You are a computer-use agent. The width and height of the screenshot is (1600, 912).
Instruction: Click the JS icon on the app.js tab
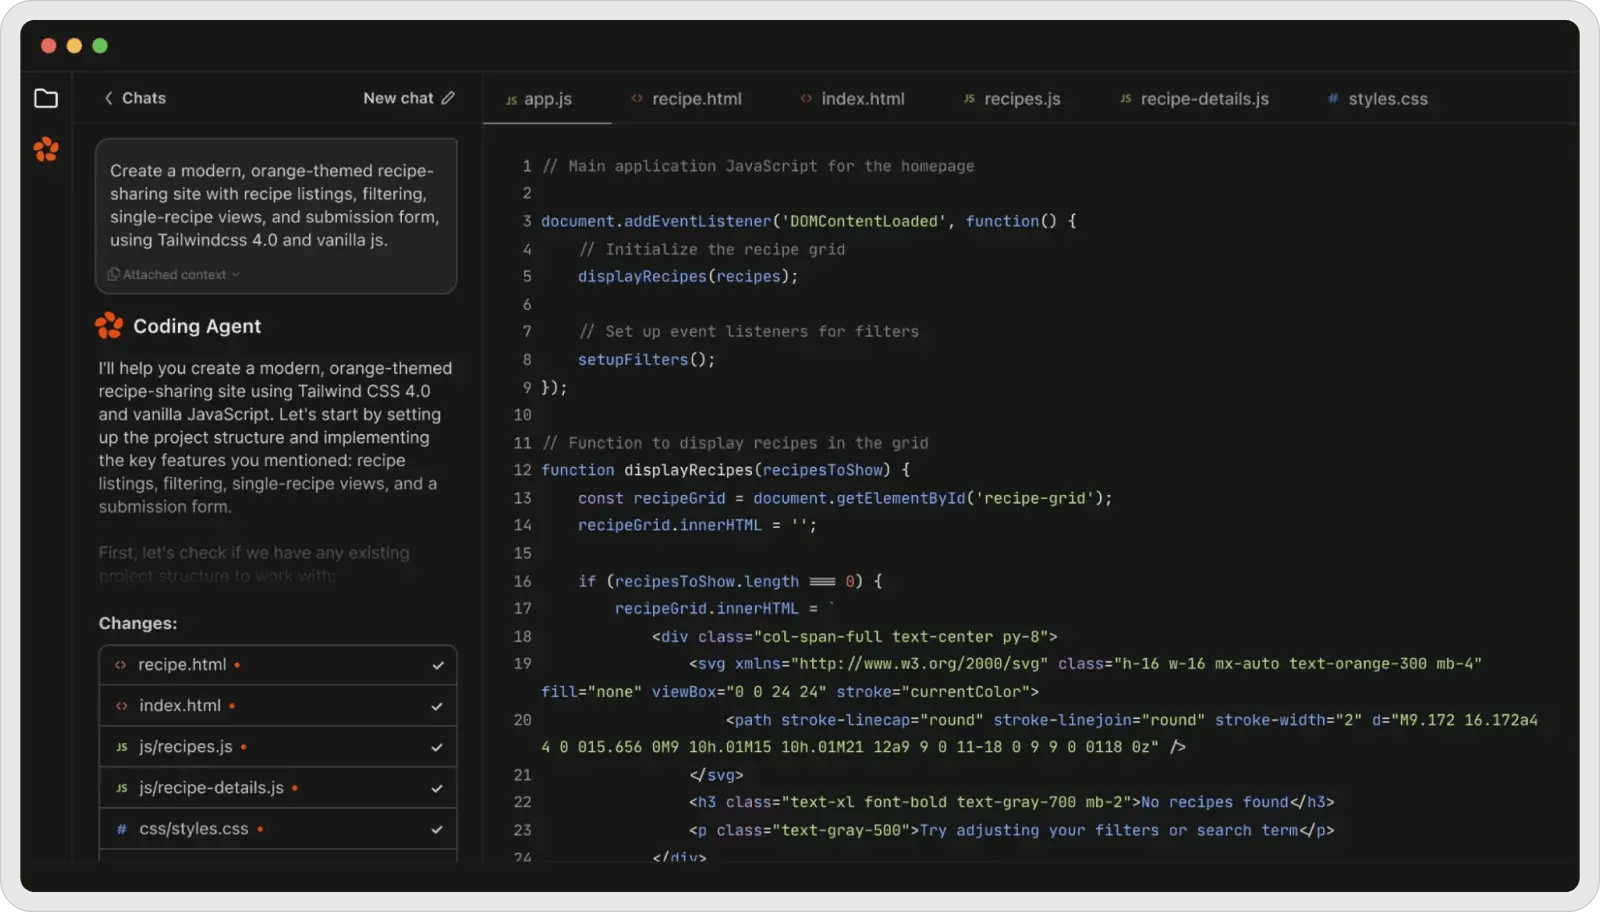[512, 99]
